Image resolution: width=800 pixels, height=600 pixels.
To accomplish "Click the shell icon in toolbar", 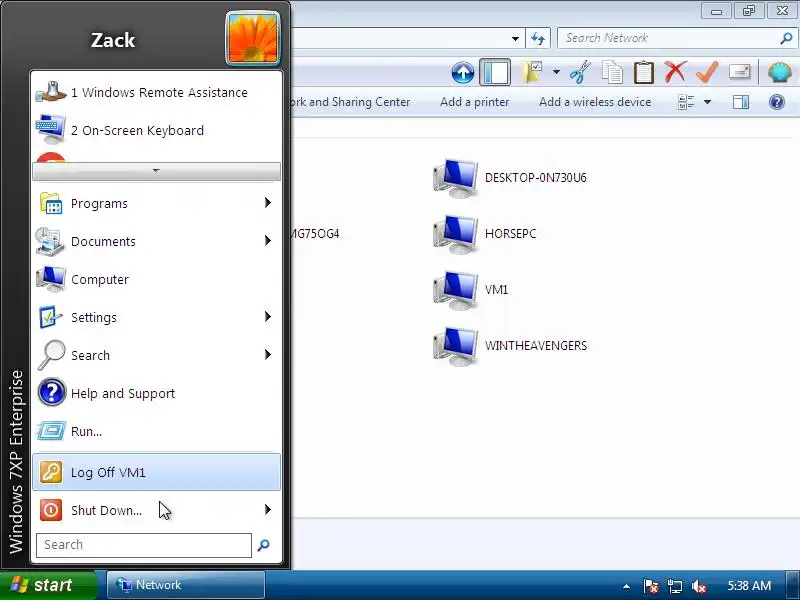I will 780,72.
